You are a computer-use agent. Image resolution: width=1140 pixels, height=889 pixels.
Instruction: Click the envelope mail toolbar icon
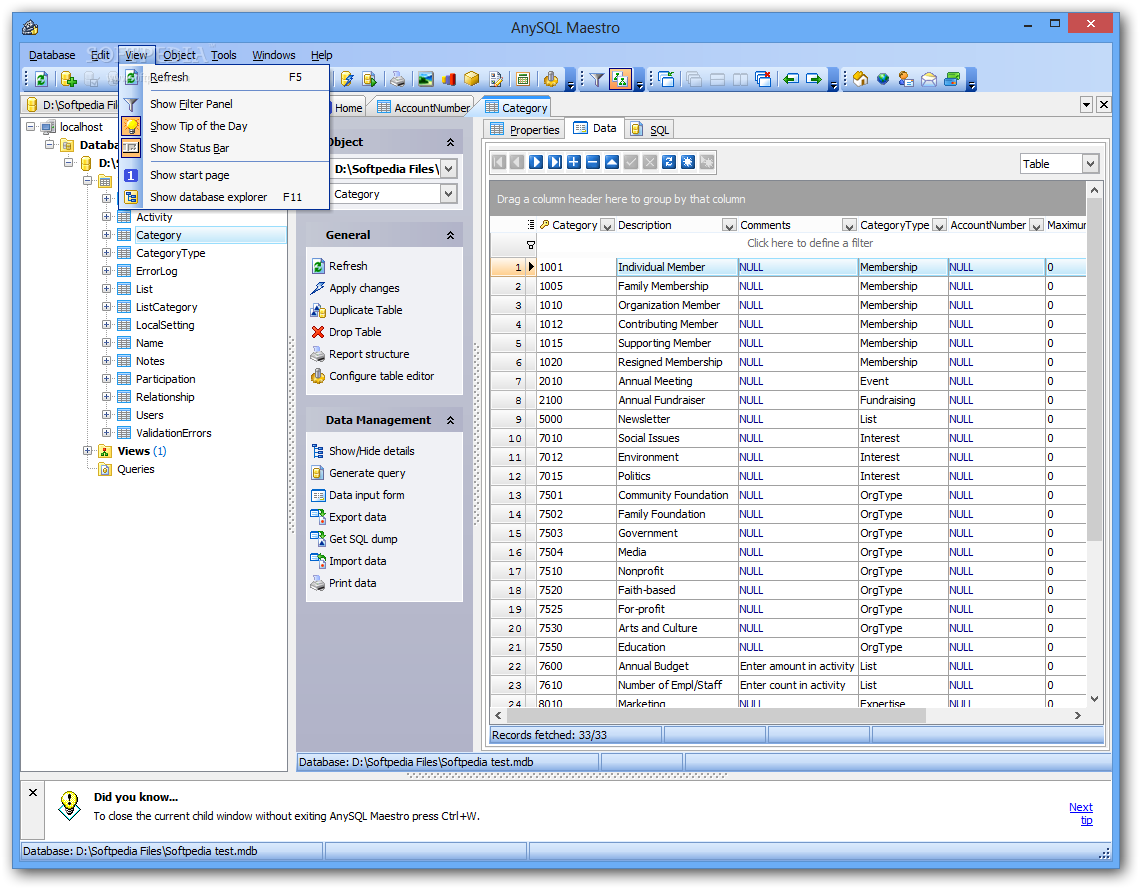pos(929,79)
